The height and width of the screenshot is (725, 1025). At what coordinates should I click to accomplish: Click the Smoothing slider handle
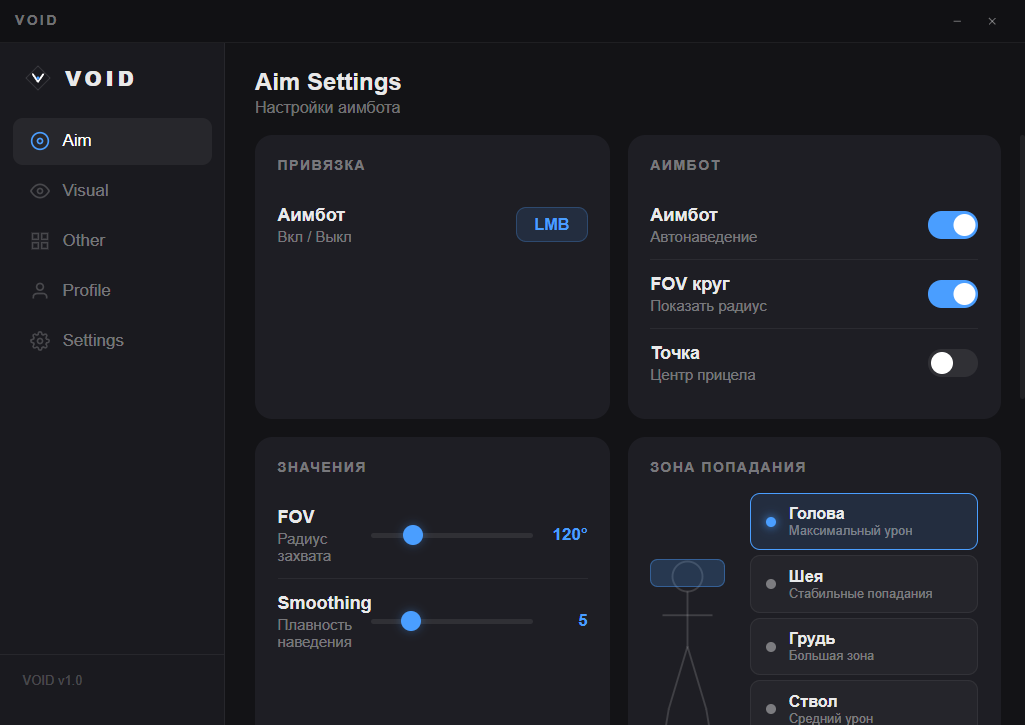coord(411,621)
